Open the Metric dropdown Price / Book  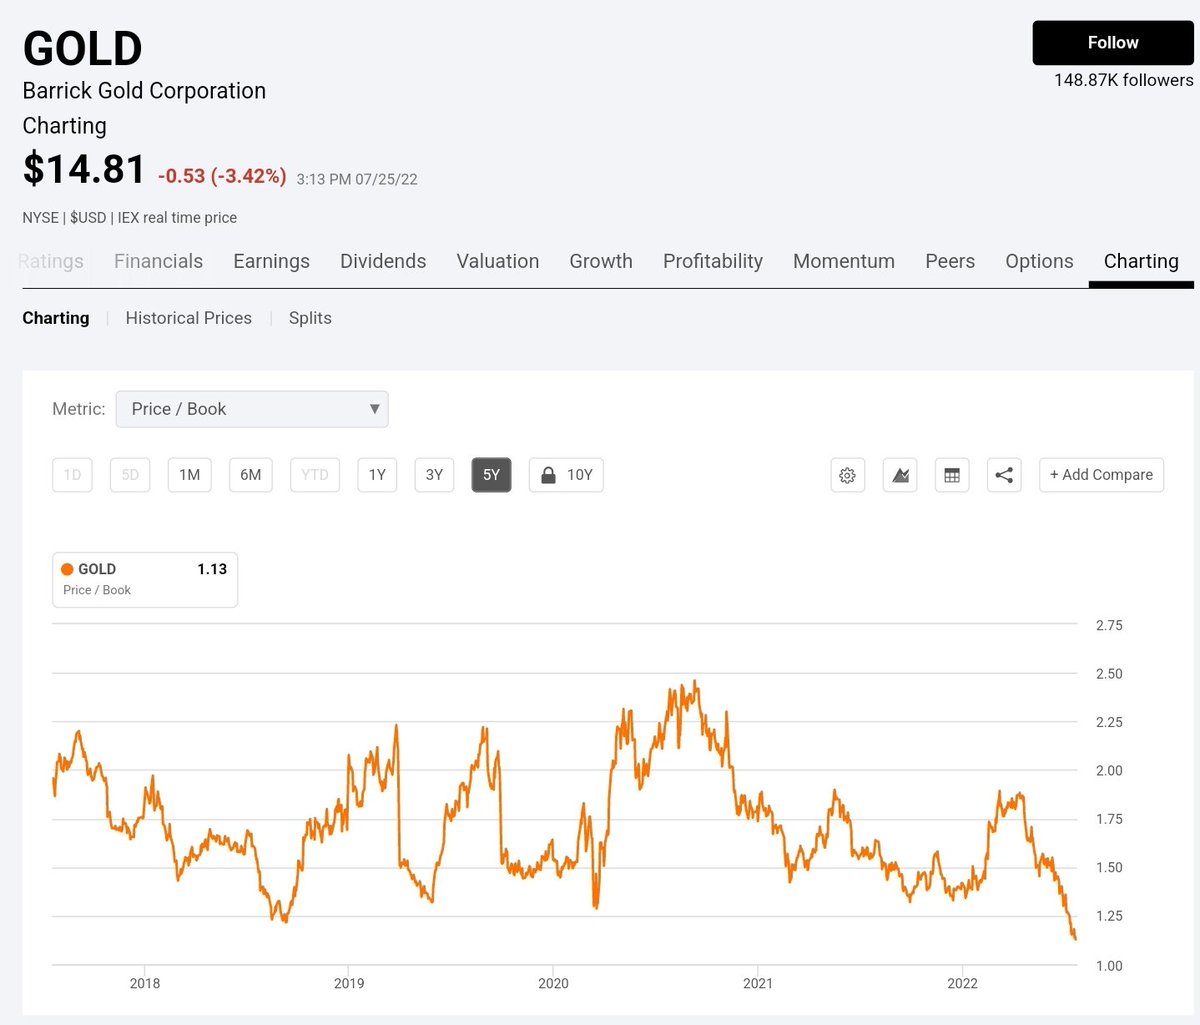coord(252,409)
